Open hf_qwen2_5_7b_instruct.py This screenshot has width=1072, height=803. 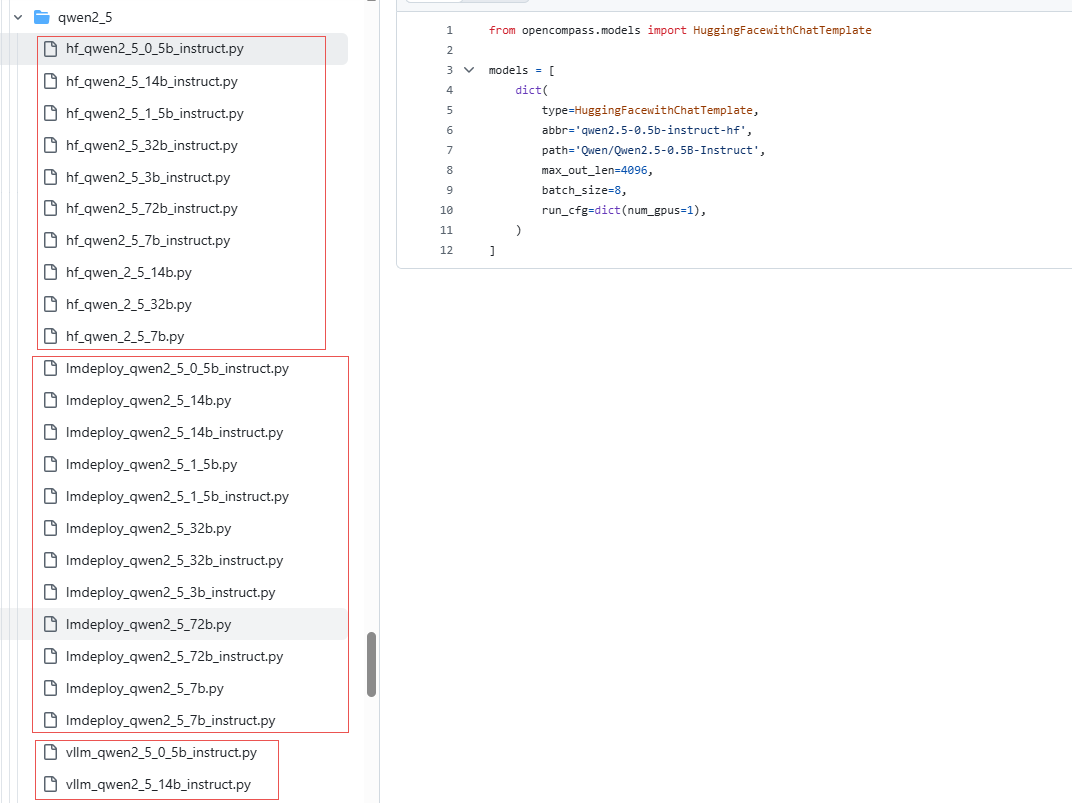148,241
